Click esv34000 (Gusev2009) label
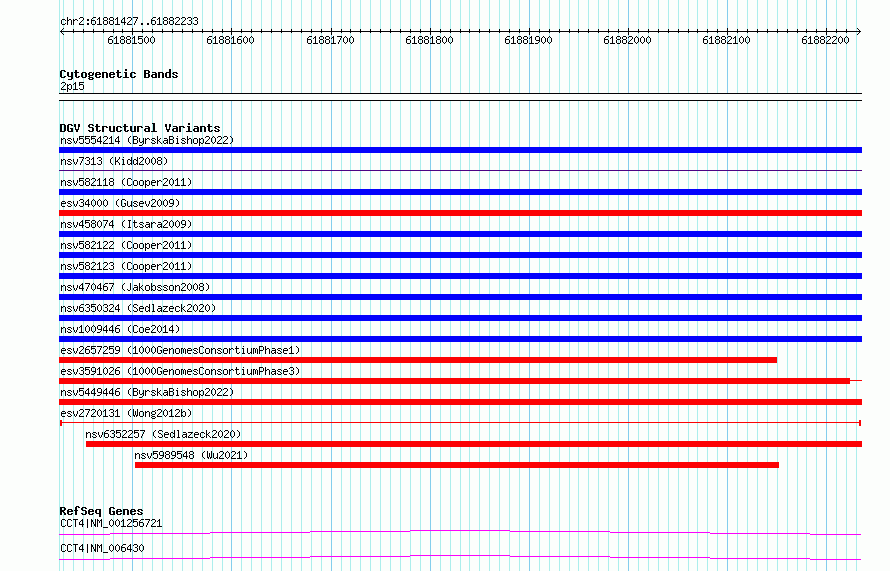The width and height of the screenshot is (890, 571). coord(120,203)
